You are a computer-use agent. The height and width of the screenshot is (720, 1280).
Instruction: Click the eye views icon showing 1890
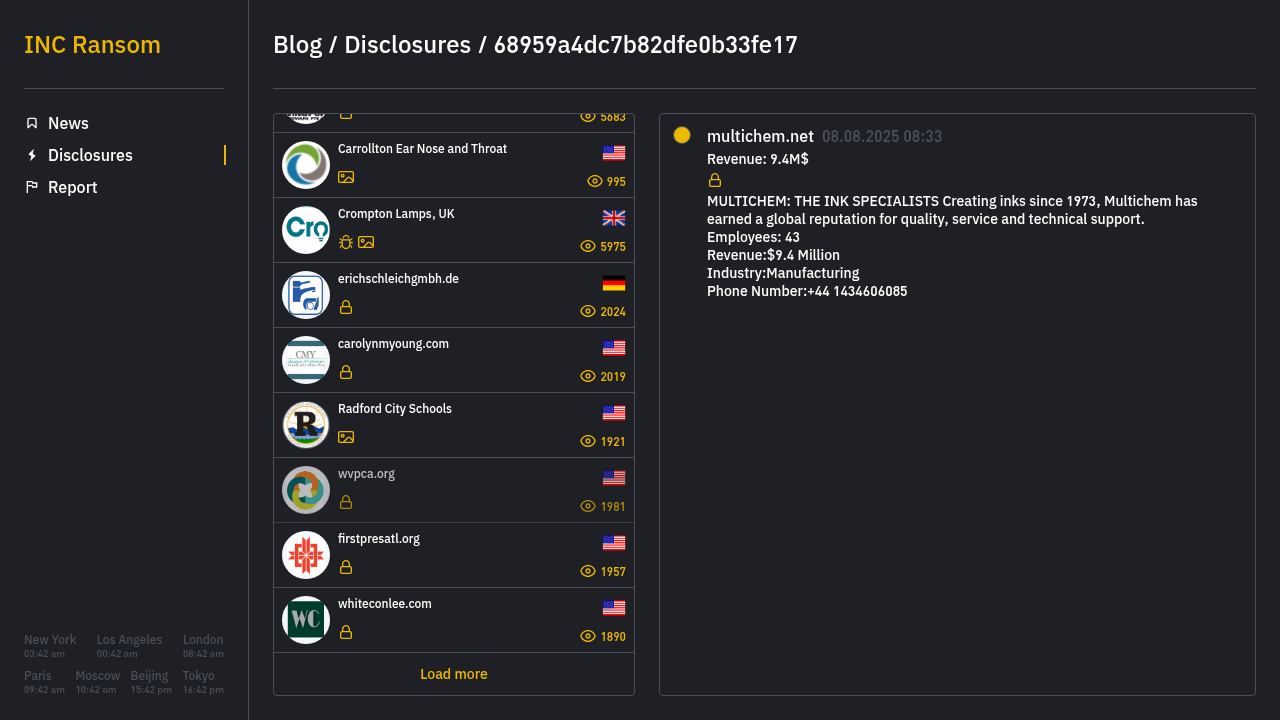(588, 636)
